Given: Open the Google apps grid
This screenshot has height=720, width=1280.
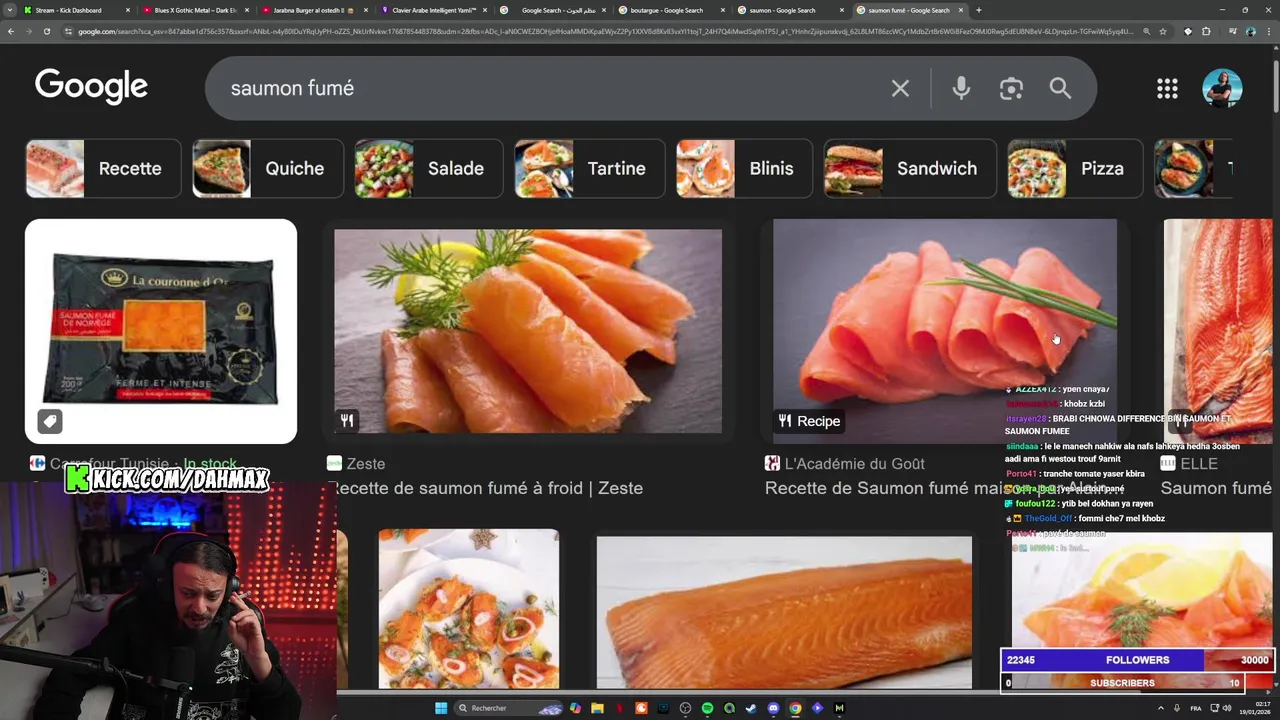Looking at the screenshot, I should 1167,88.
